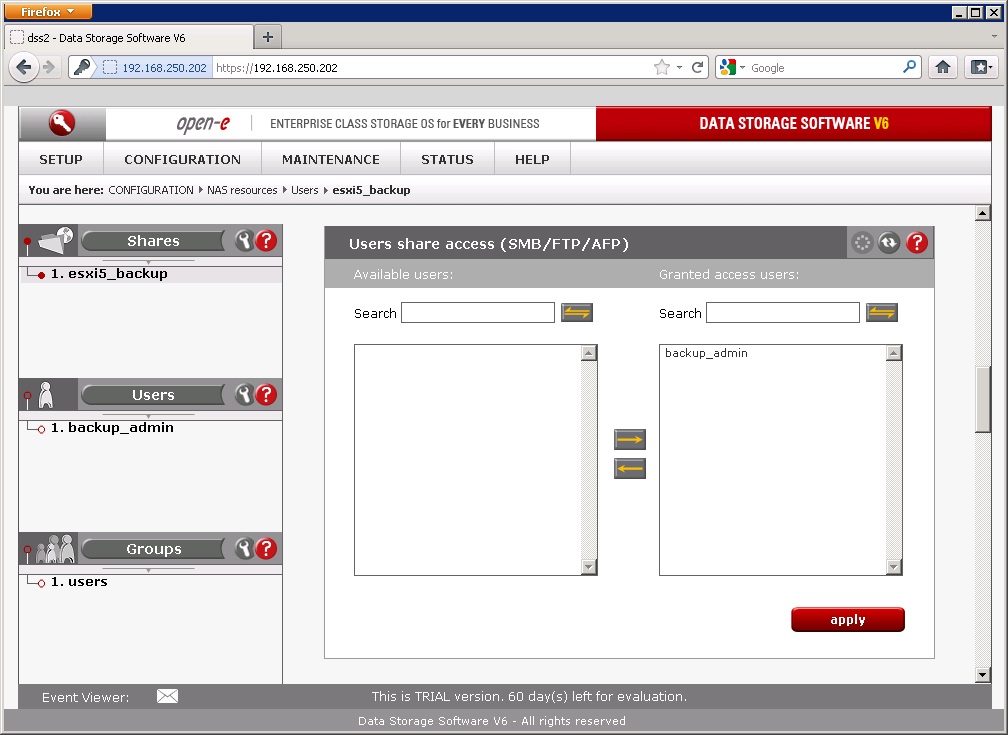The height and width of the screenshot is (735, 1008).
Task: Open Users settings wrench icon
Action: [244, 394]
